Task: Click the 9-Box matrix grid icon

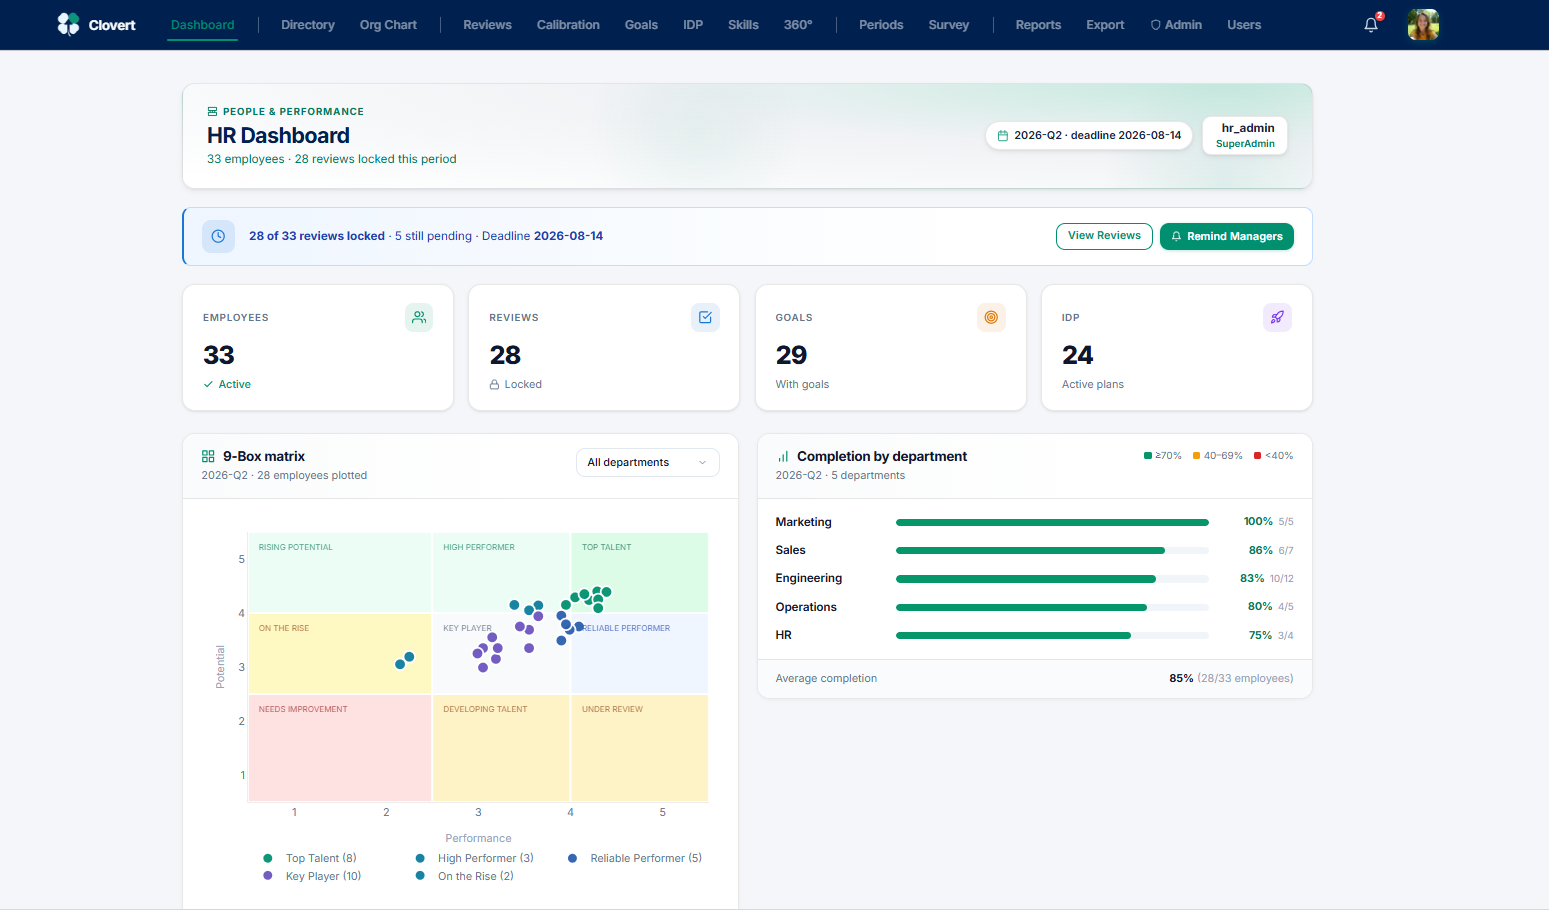Action: click(208, 456)
